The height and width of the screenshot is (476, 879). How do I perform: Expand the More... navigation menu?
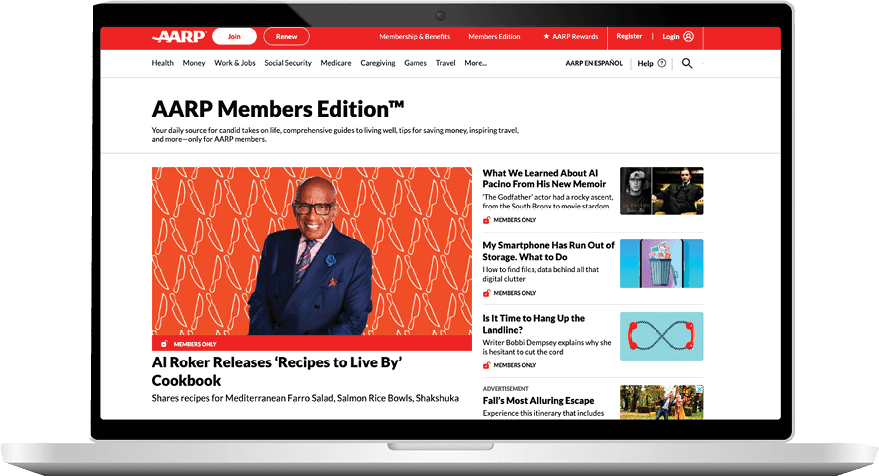475,63
